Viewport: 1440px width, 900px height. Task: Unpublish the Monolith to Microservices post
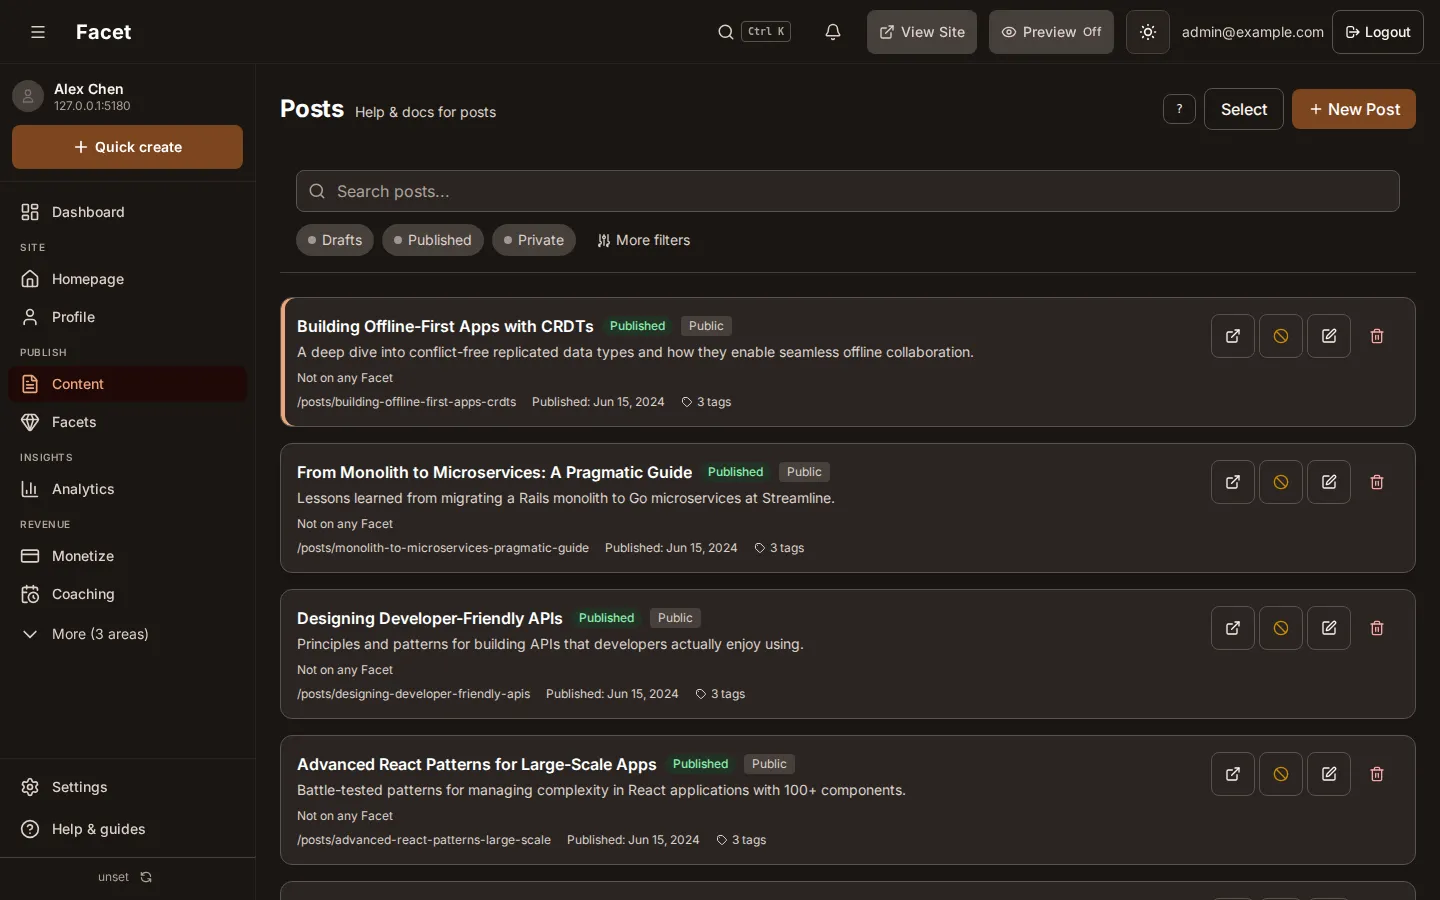(1281, 482)
